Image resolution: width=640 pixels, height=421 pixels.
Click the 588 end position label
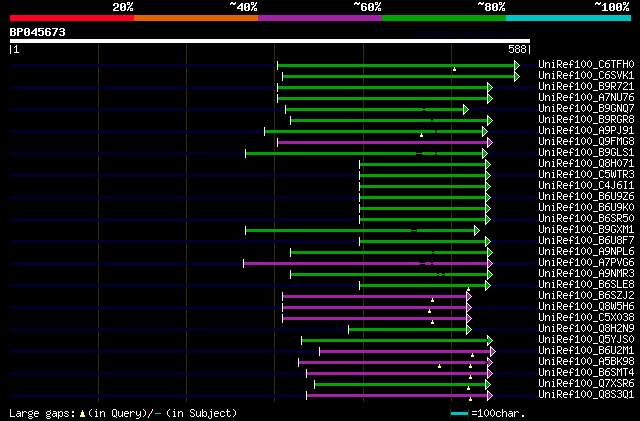click(x=517, y=49)
